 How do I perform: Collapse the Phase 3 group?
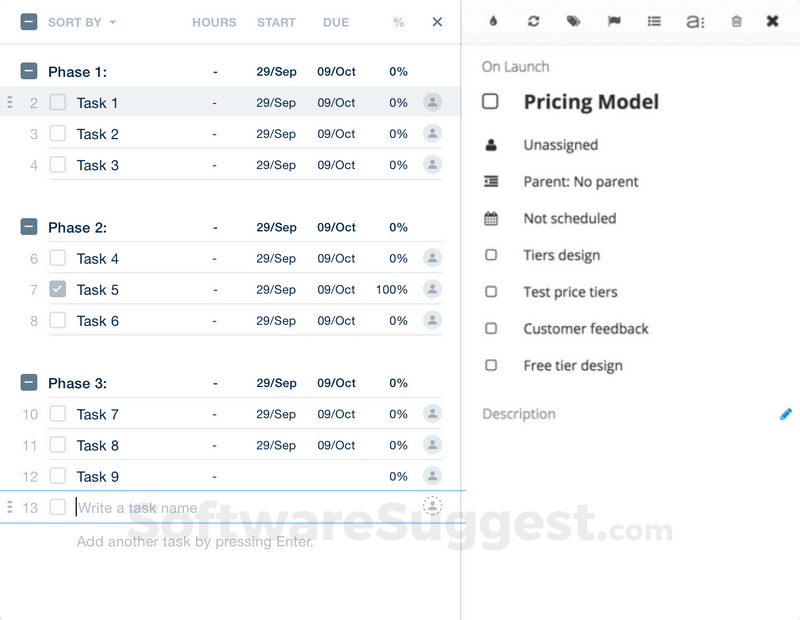29,382
